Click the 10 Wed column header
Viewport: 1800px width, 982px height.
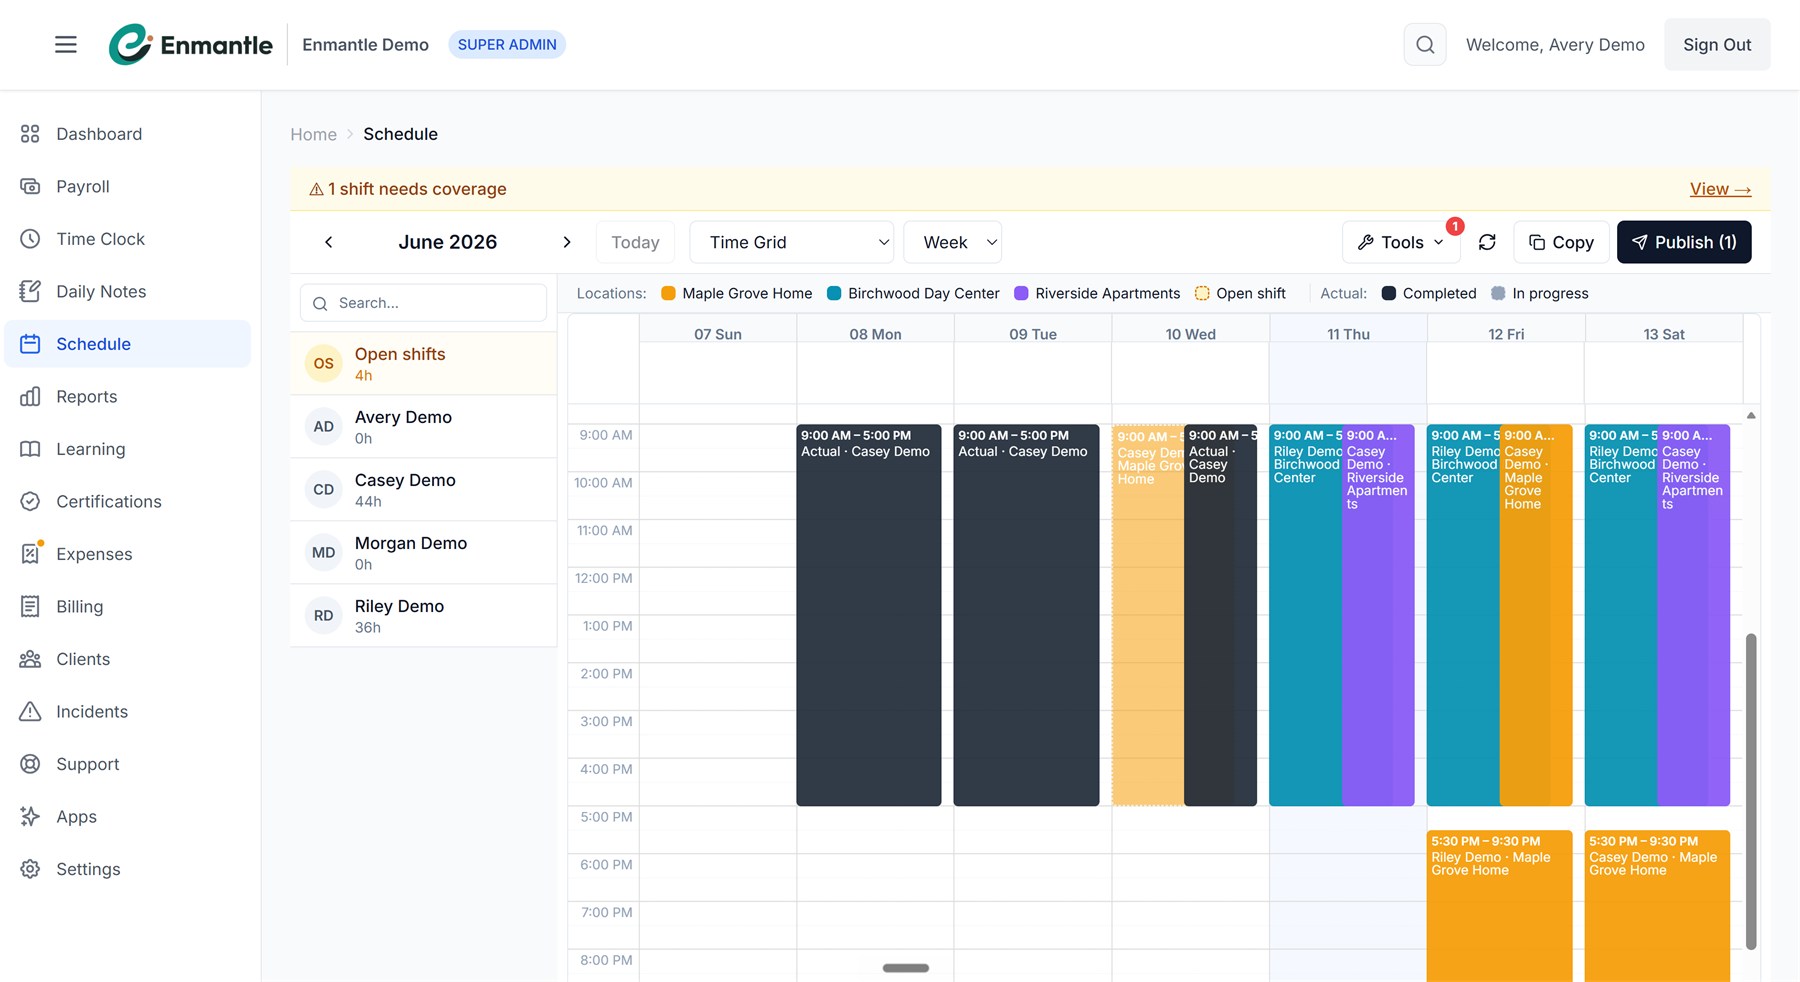click(x=1190, y=334)
